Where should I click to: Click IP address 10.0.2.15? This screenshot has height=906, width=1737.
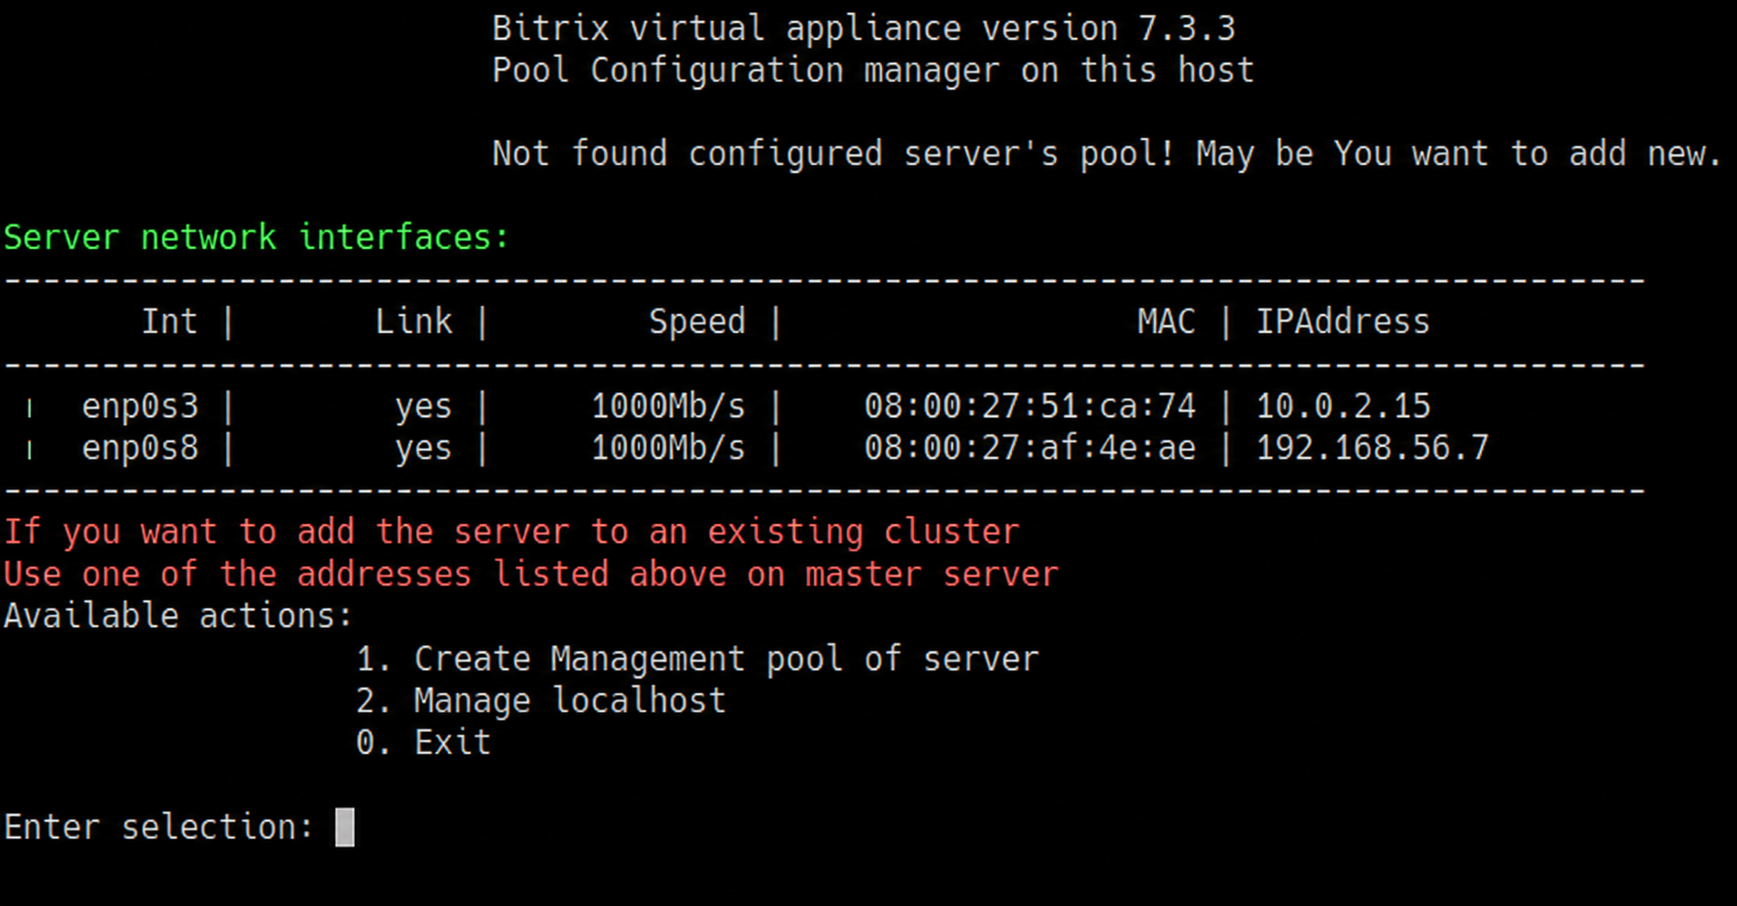1343,406
